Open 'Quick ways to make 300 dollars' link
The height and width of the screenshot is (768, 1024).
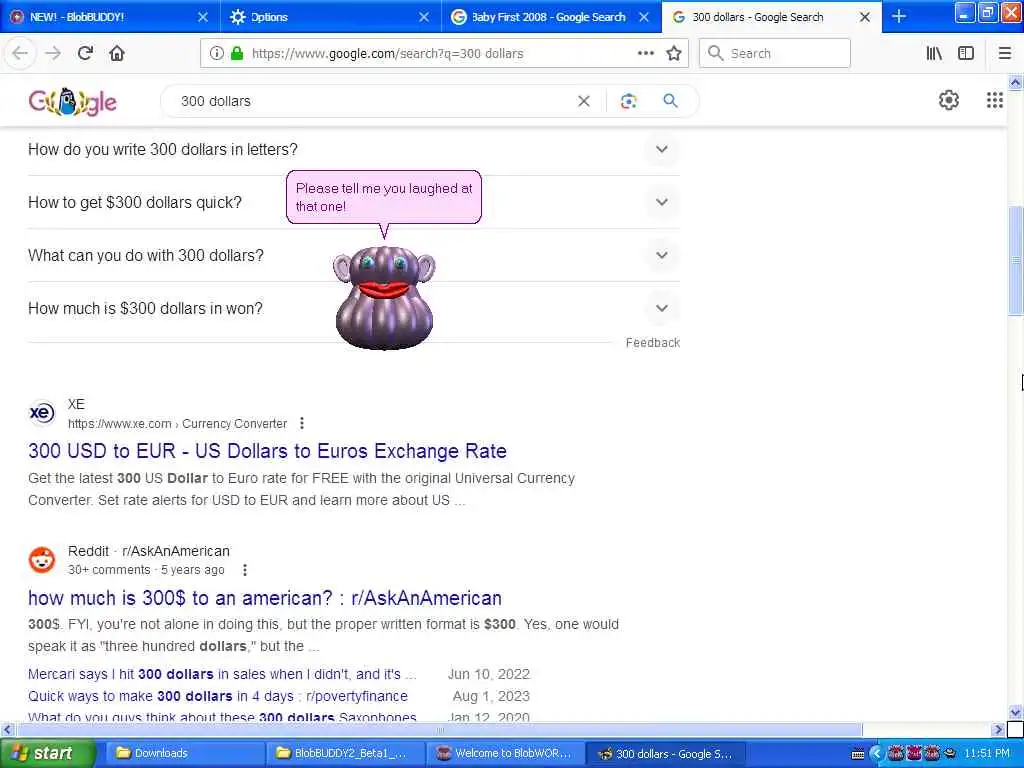pos(217,696)
